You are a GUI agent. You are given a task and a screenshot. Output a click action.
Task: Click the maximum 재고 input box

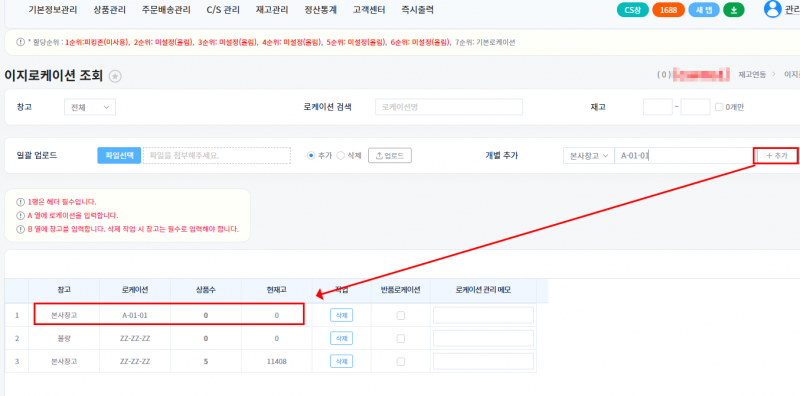pyautogui.click(x=695, y=107)
